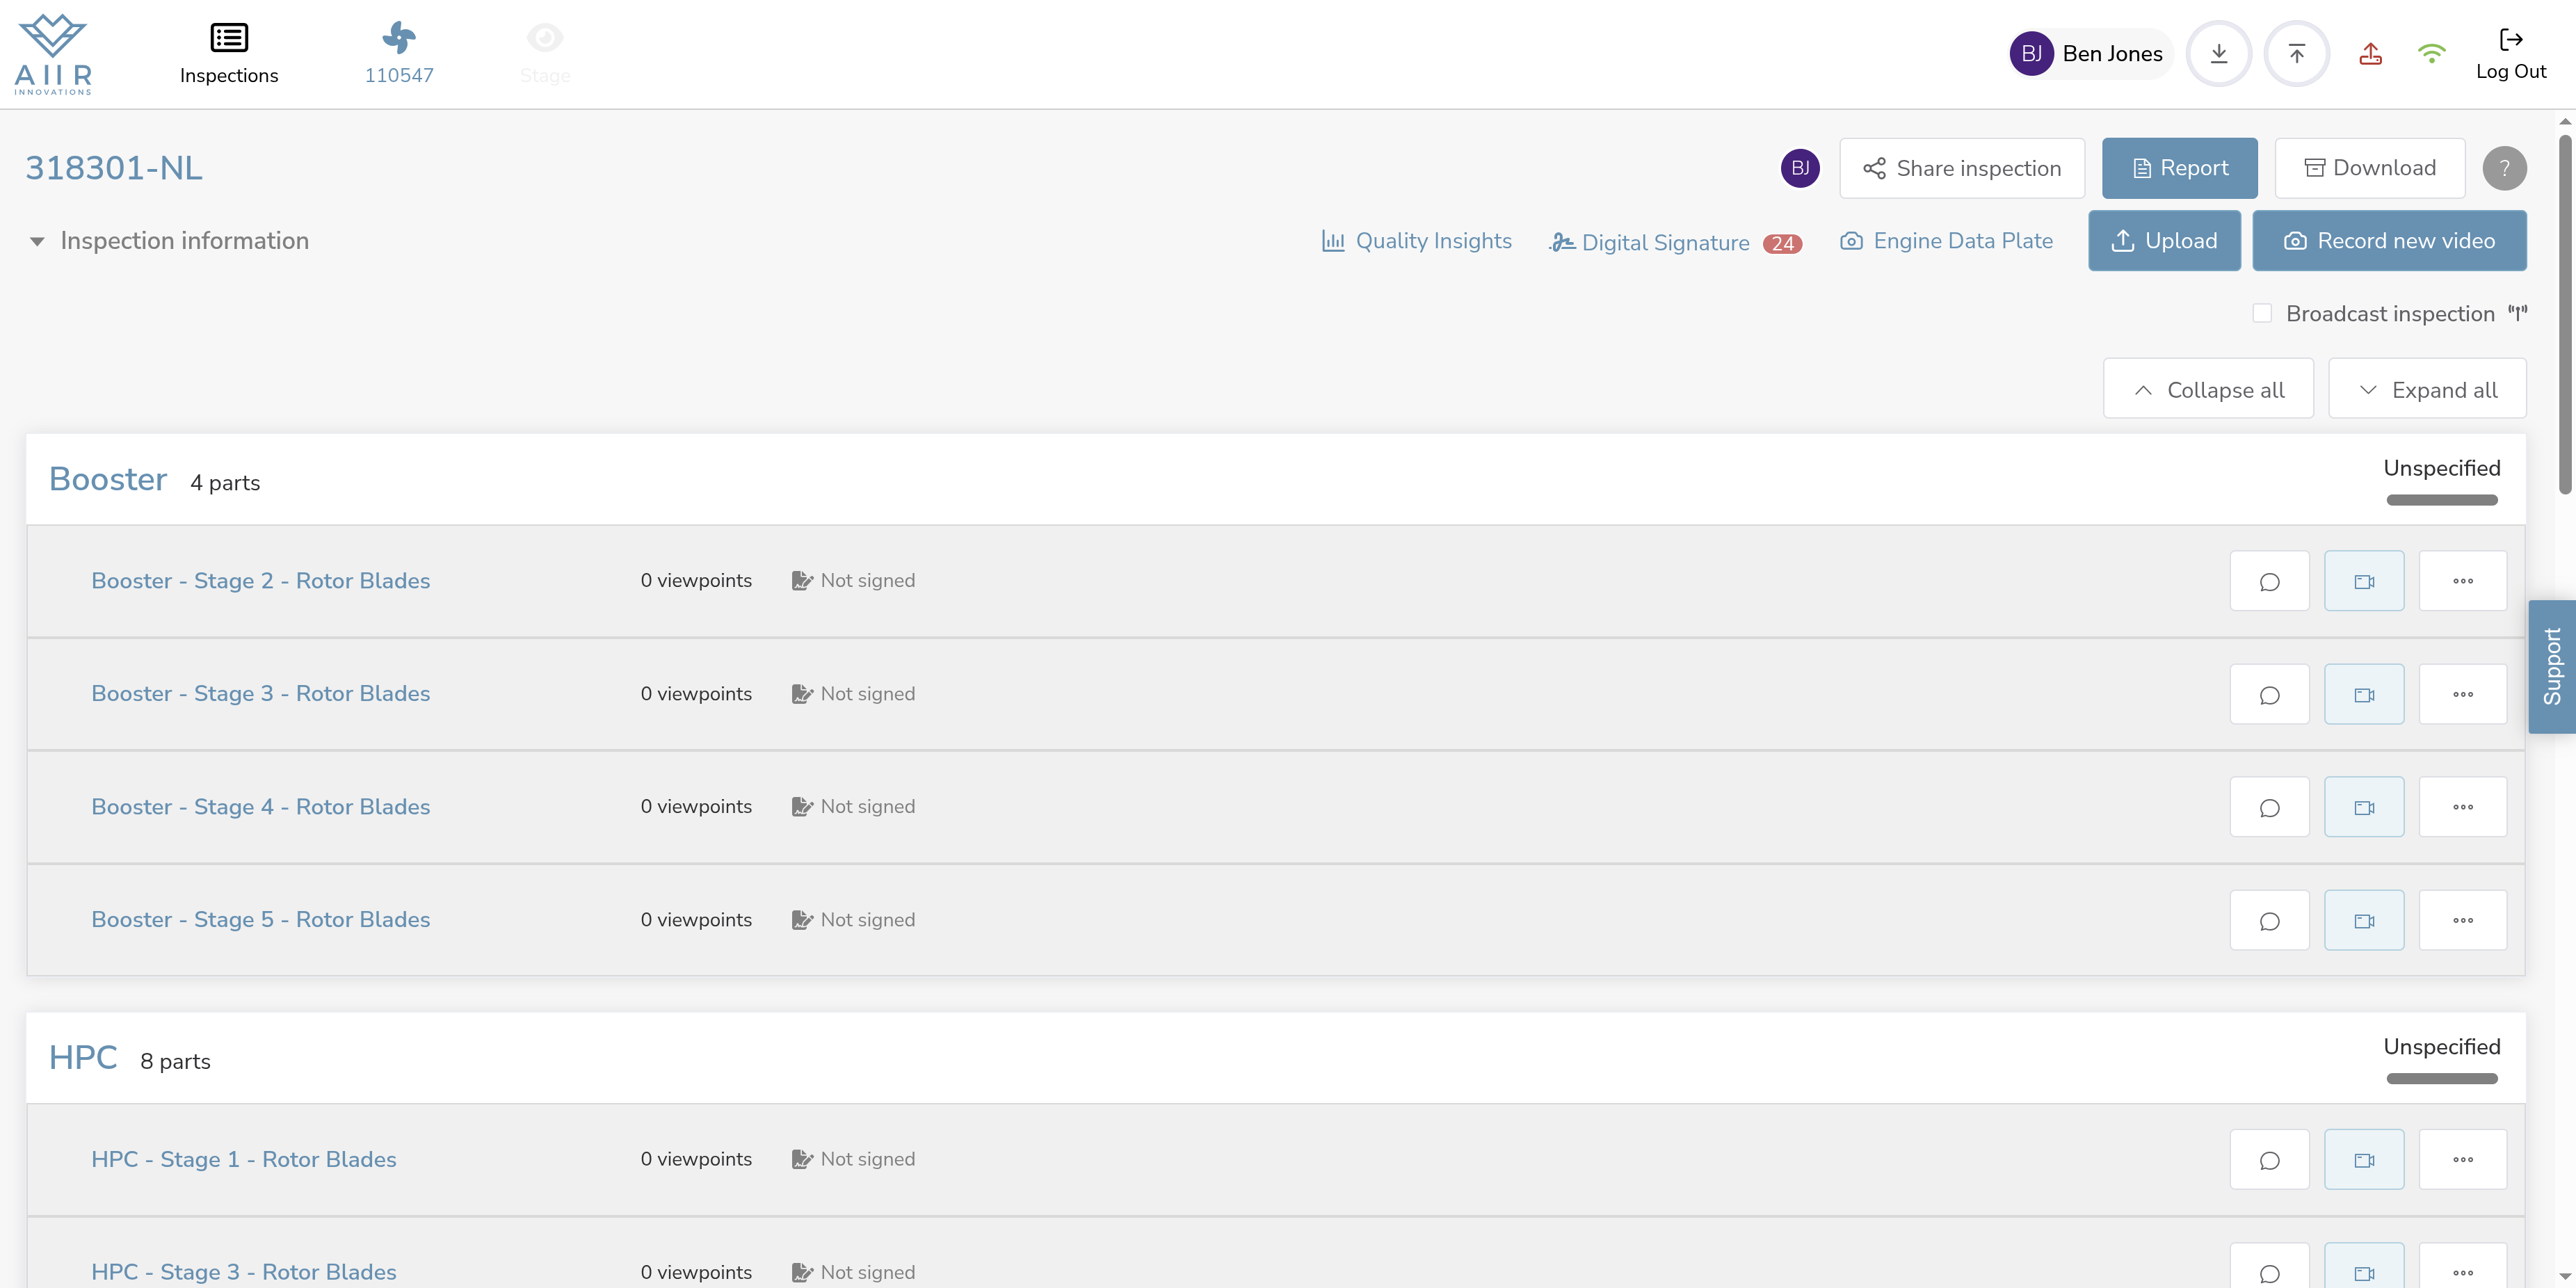The height and width of the screenshot is (1288, 2576).
Task: Click the gray help question mark icon
Action: (2504, 168)
